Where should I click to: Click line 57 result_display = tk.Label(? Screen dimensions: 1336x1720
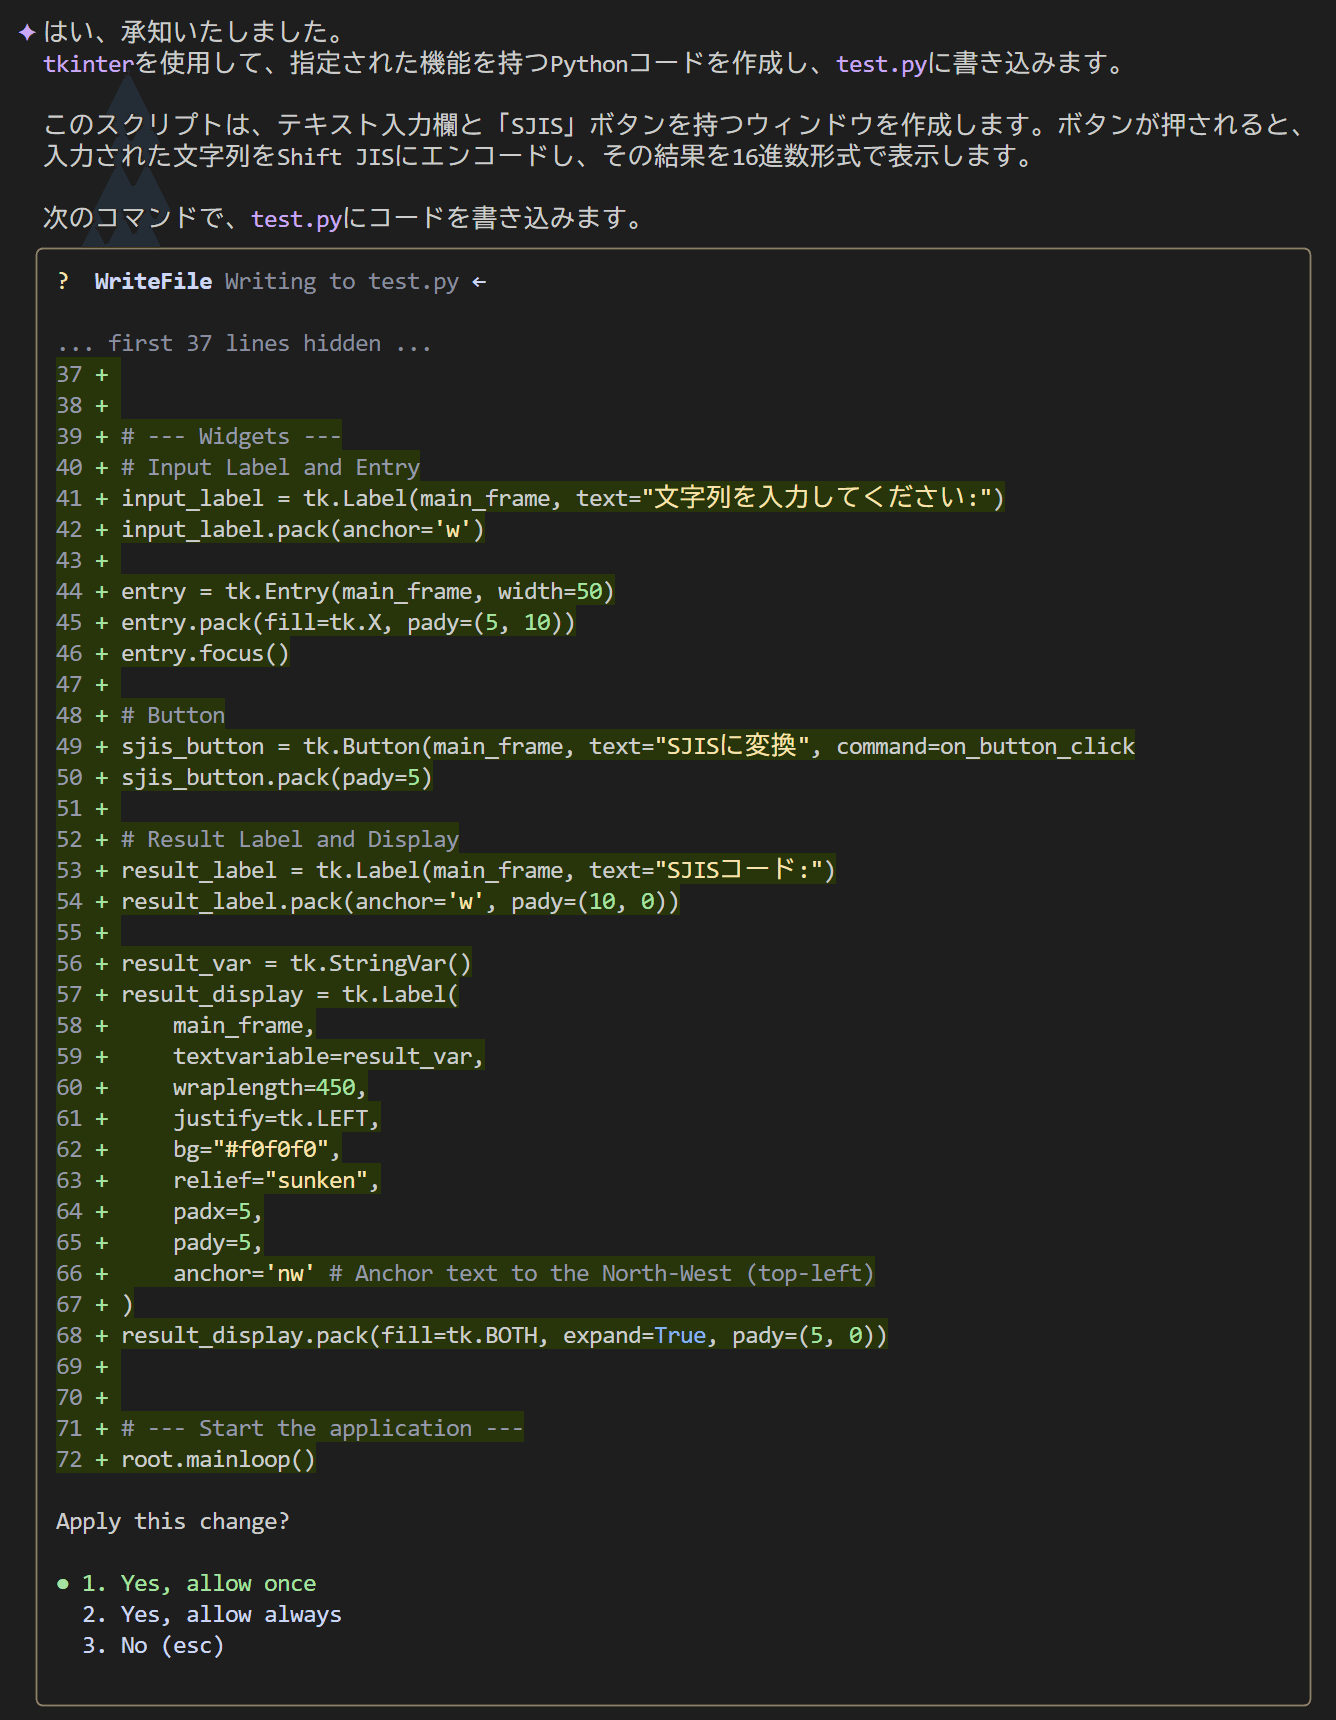point(290,994)
